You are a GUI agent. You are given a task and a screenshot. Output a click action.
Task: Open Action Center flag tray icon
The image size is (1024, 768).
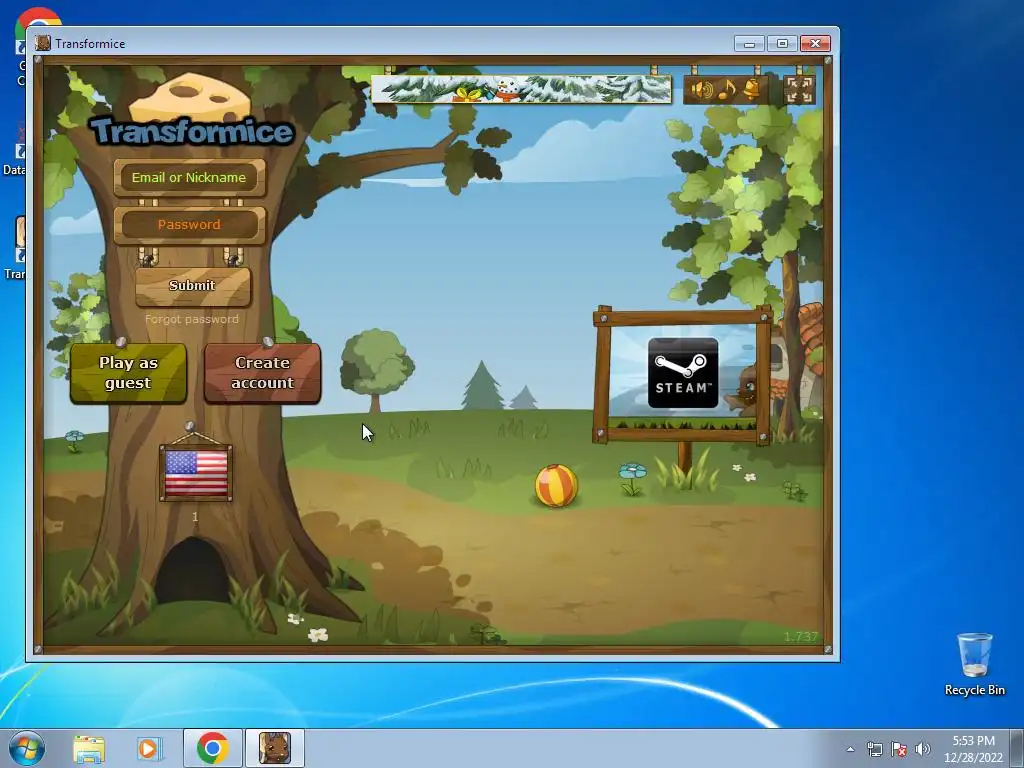[899, 749]
